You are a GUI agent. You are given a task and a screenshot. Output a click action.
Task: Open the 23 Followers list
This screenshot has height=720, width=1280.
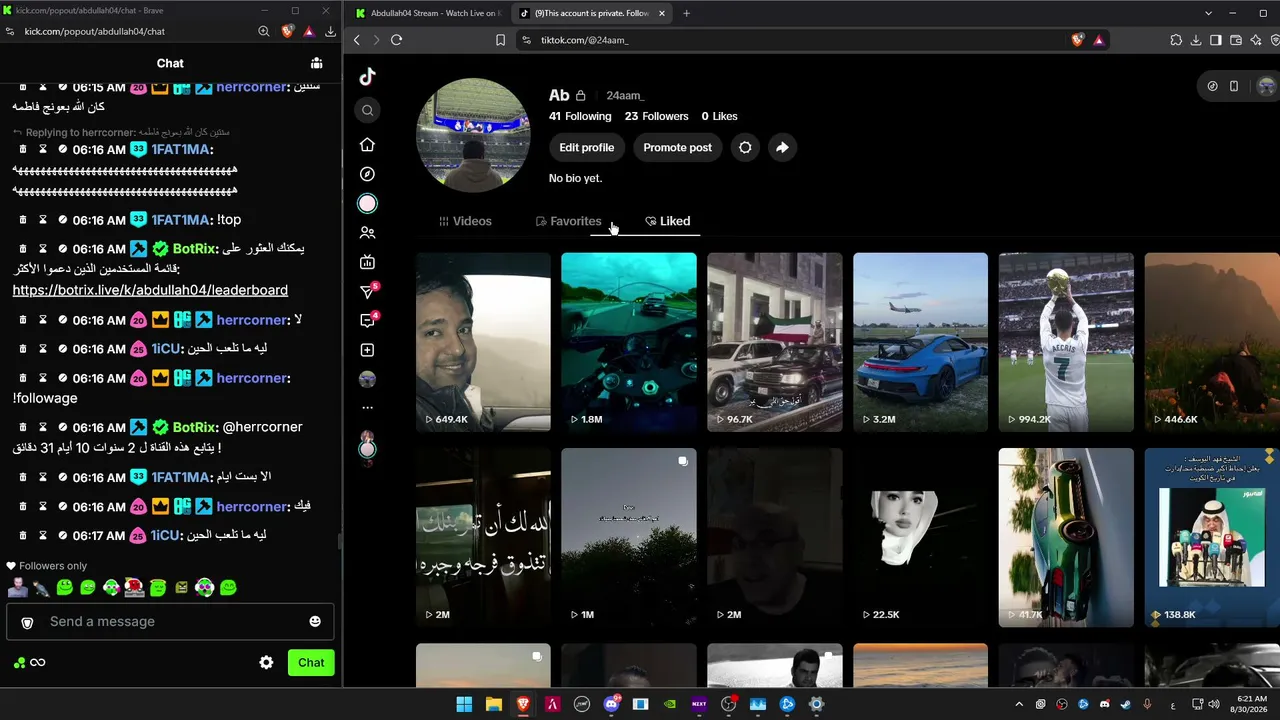click(x=657, y=116)
